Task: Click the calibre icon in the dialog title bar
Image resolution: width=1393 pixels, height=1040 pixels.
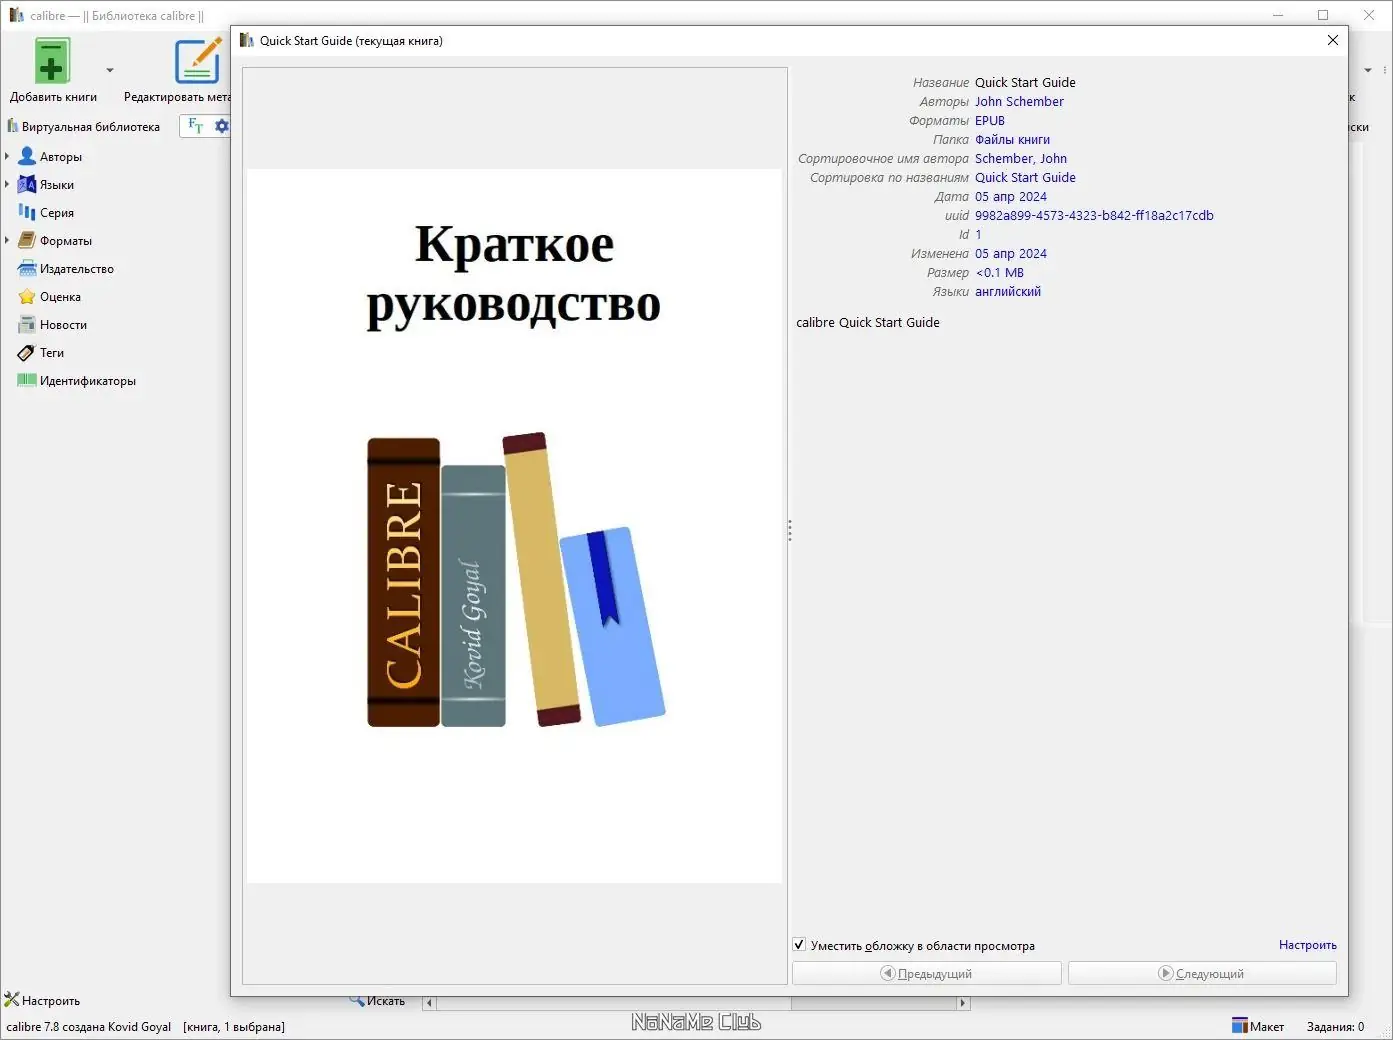Action: (247, 40)
